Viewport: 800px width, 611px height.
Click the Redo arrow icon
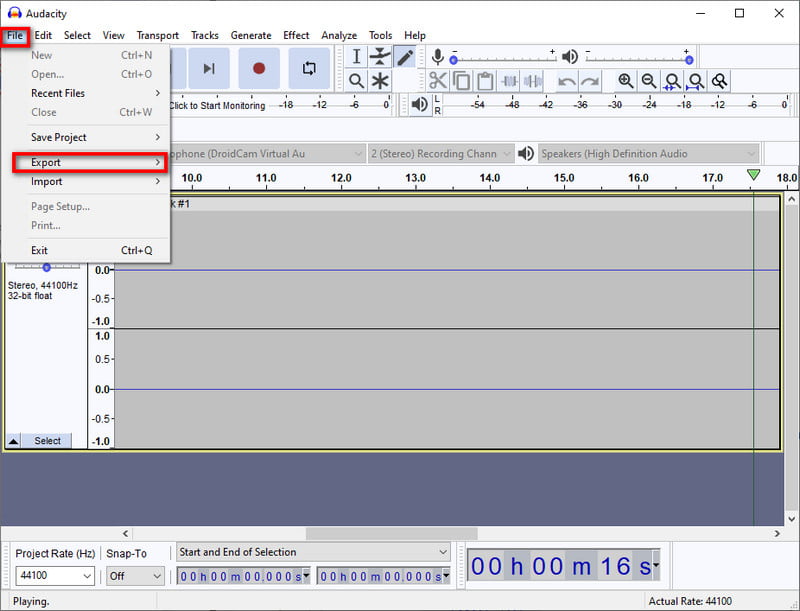(590, 81)
